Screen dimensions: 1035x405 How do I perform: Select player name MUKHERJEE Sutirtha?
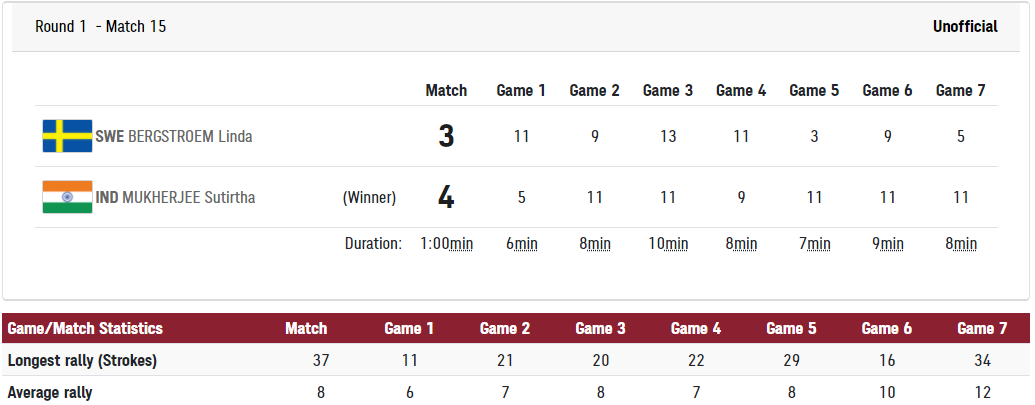(x=189, y=197)
